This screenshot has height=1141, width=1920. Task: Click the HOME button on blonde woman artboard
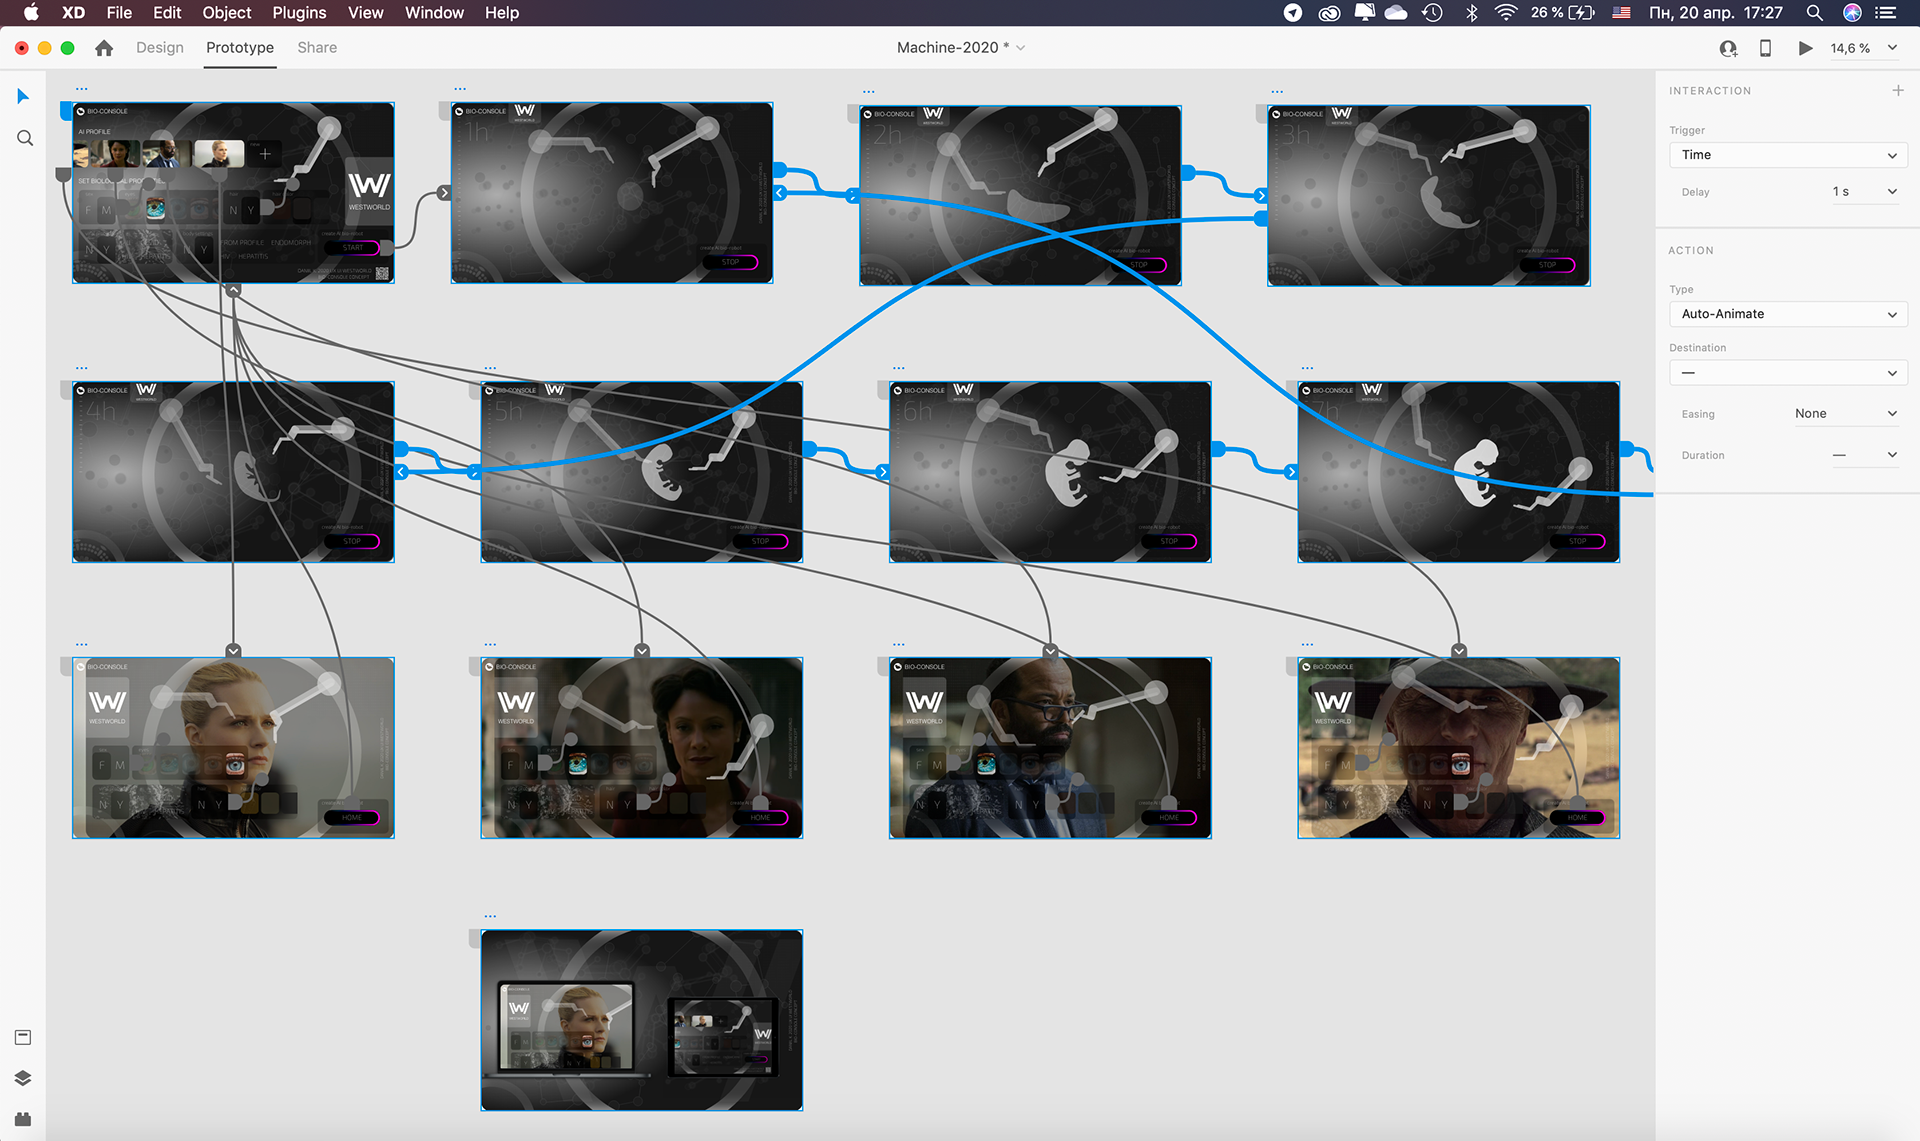(352, 817)
